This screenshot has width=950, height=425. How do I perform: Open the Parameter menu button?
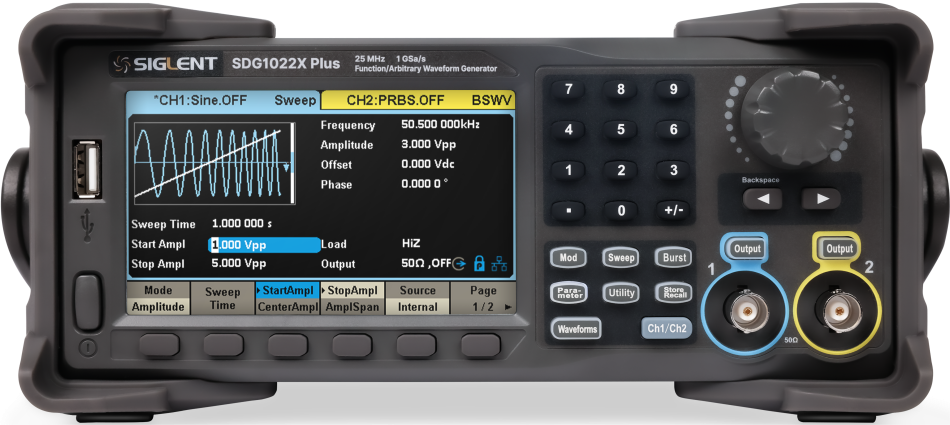[x=568, y=293]
